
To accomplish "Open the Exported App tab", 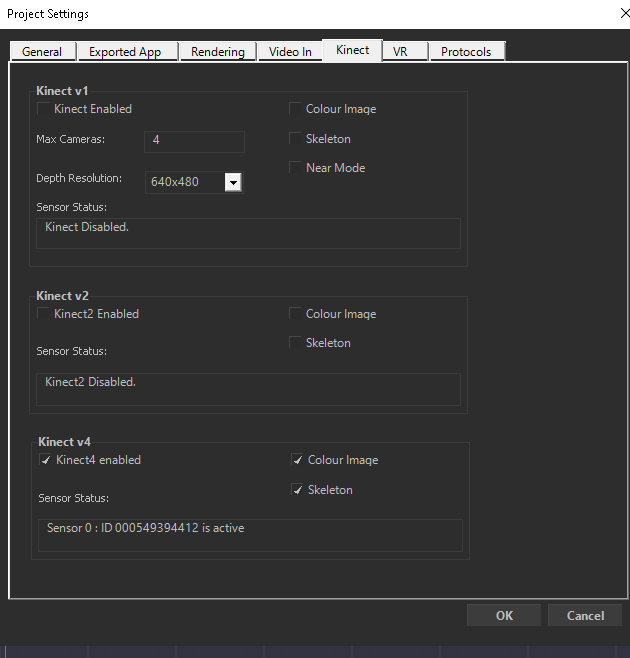I will point(128,52).
